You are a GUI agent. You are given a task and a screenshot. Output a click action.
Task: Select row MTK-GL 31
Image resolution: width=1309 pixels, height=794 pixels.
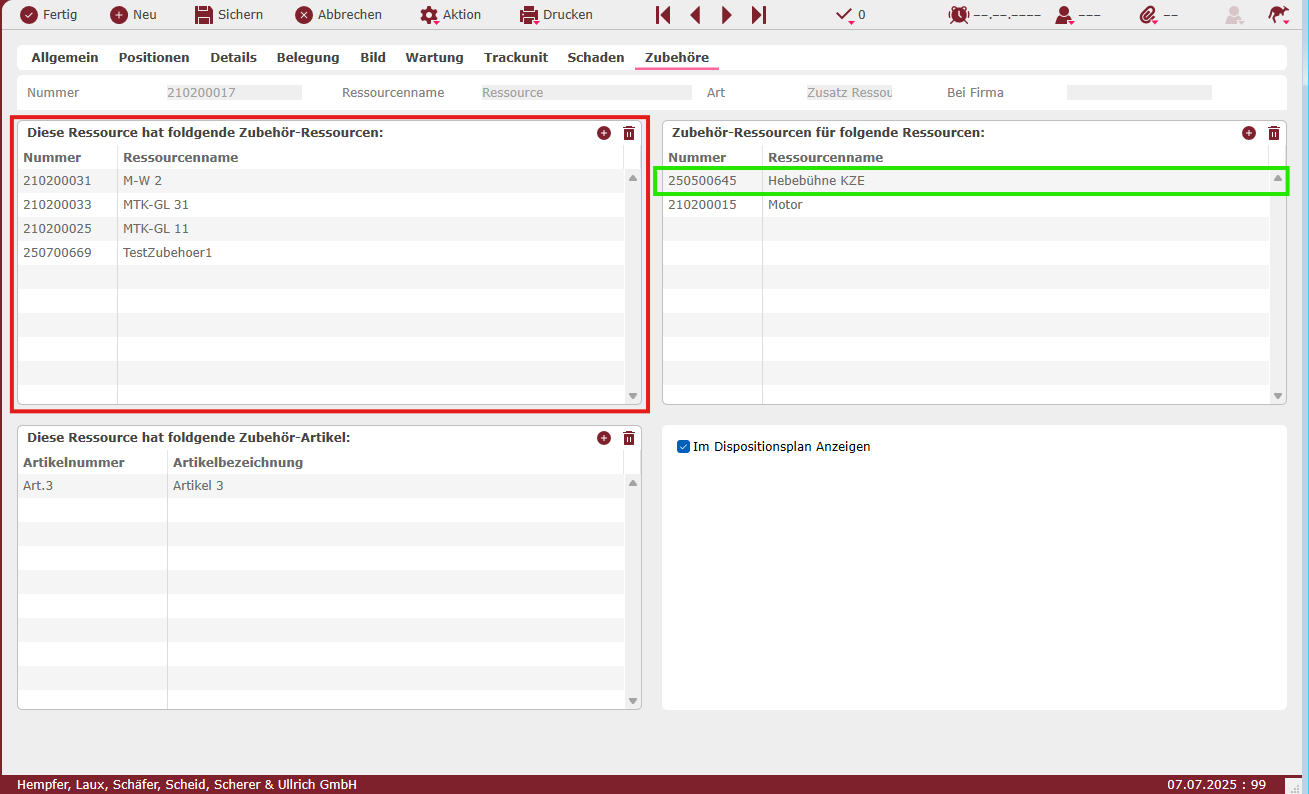321,205
